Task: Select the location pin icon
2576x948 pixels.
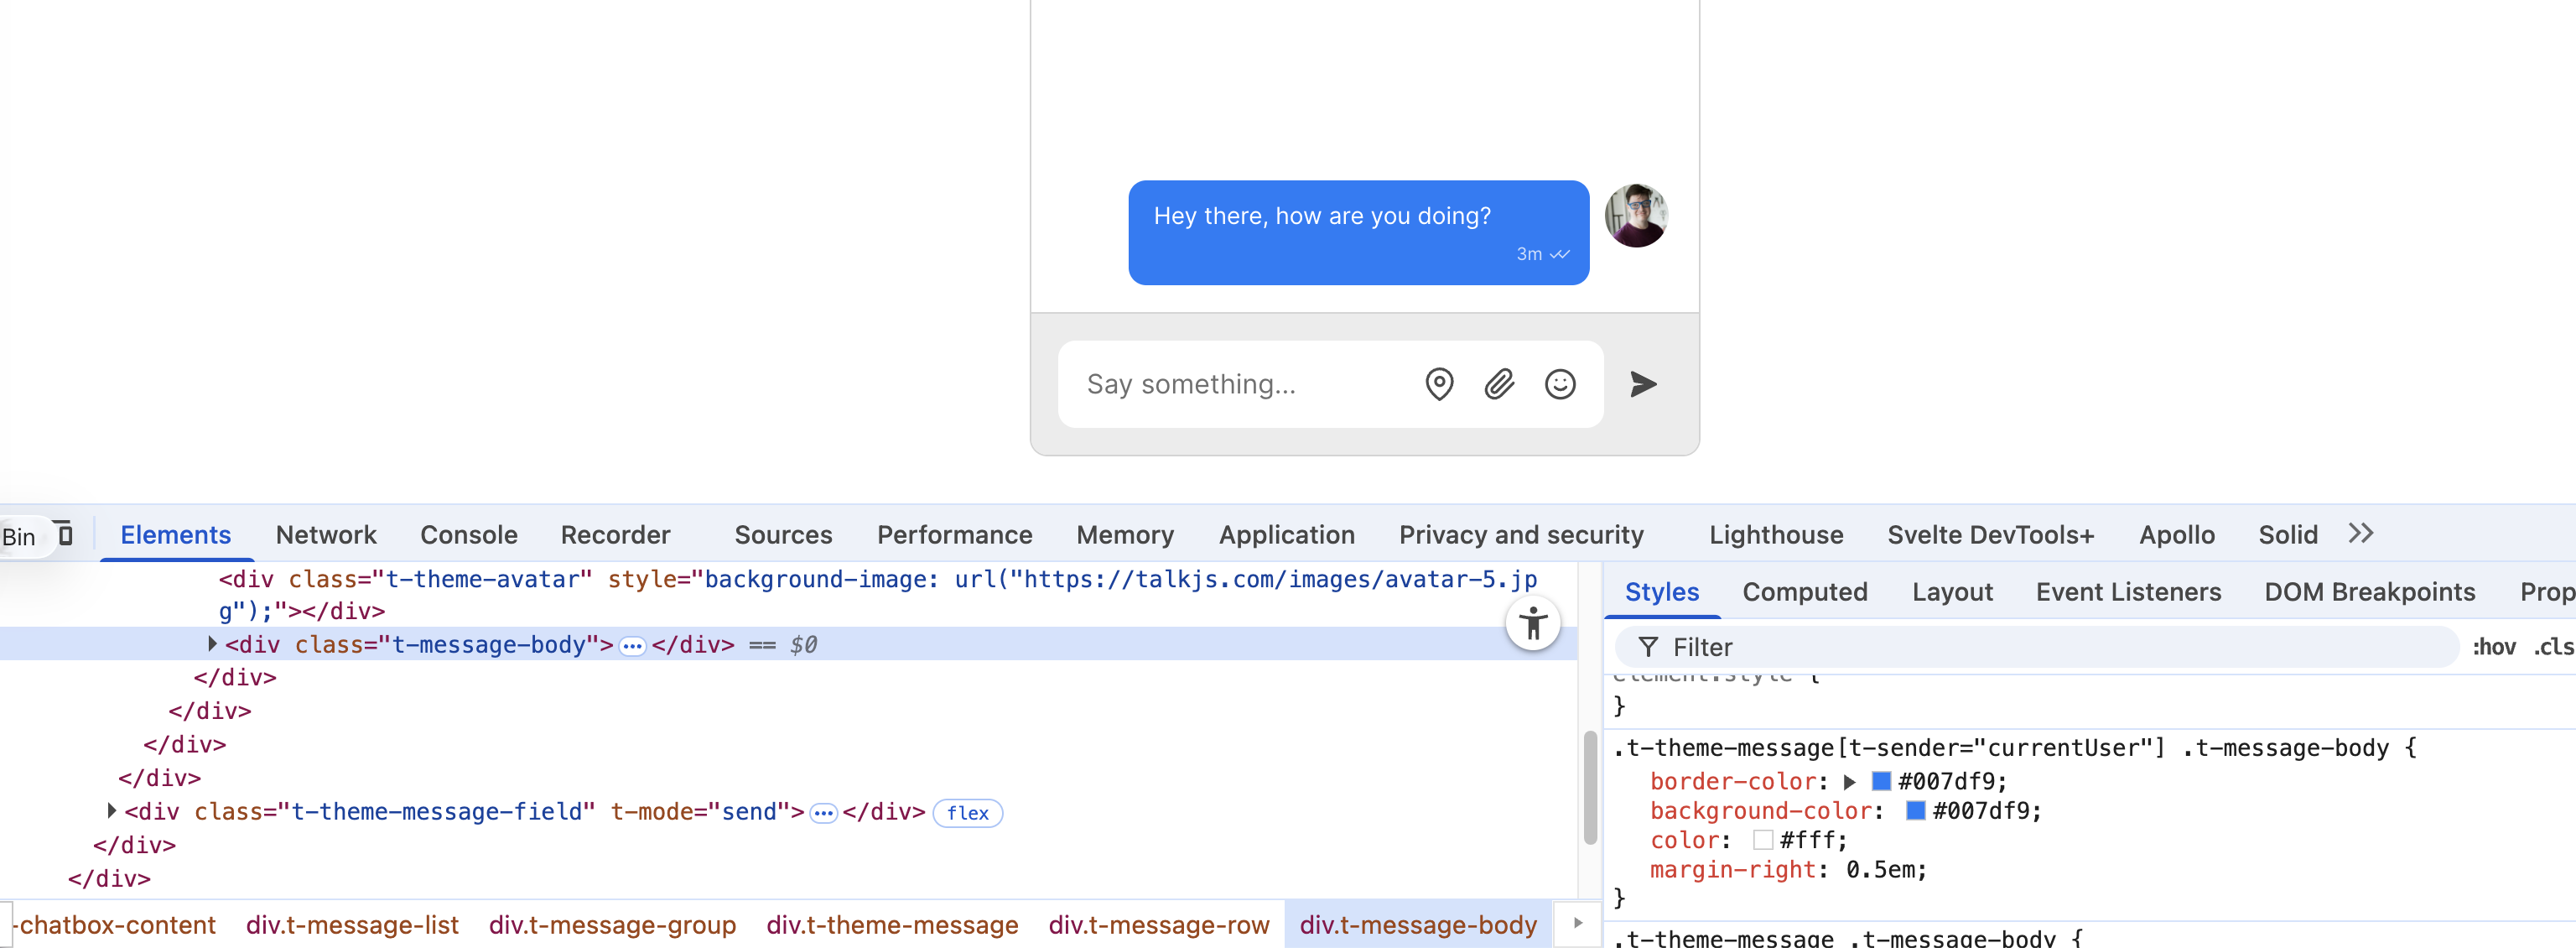Action: click(x=1438, y=384)
